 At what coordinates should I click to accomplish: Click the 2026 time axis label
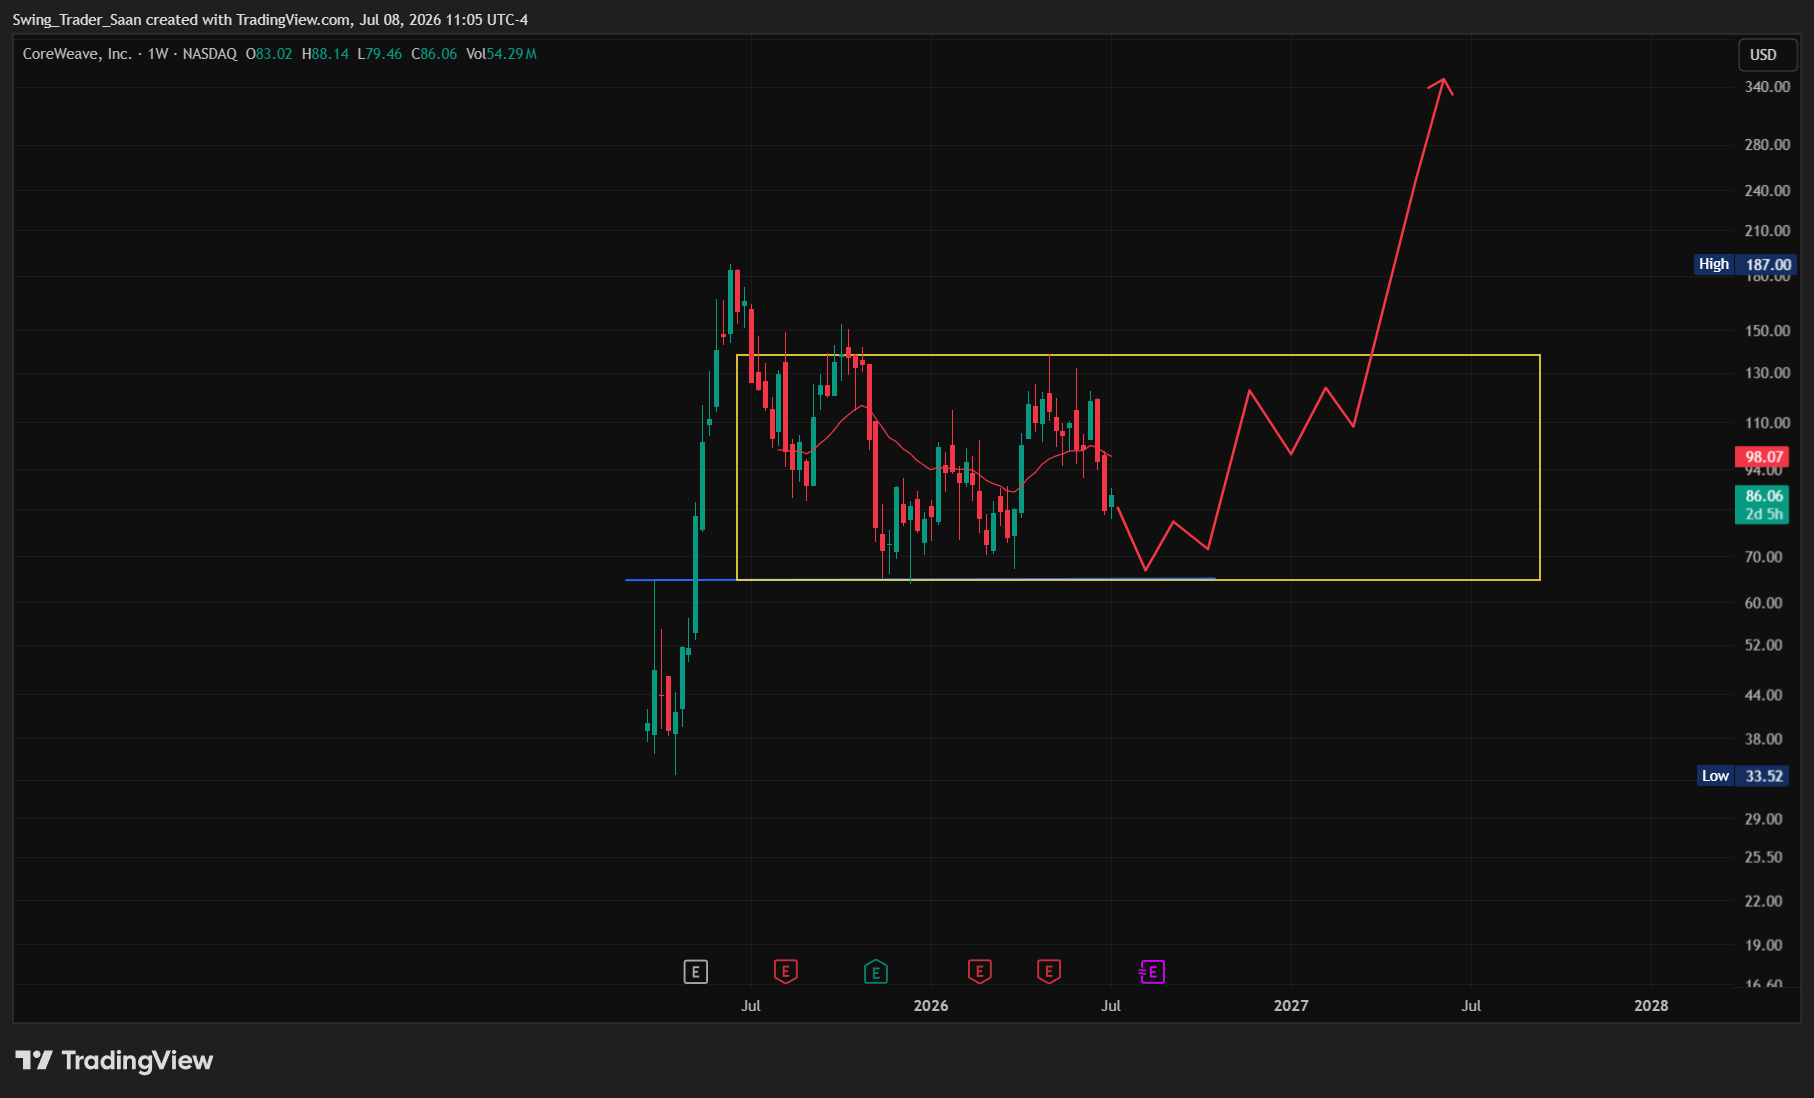pos(930,1006)
